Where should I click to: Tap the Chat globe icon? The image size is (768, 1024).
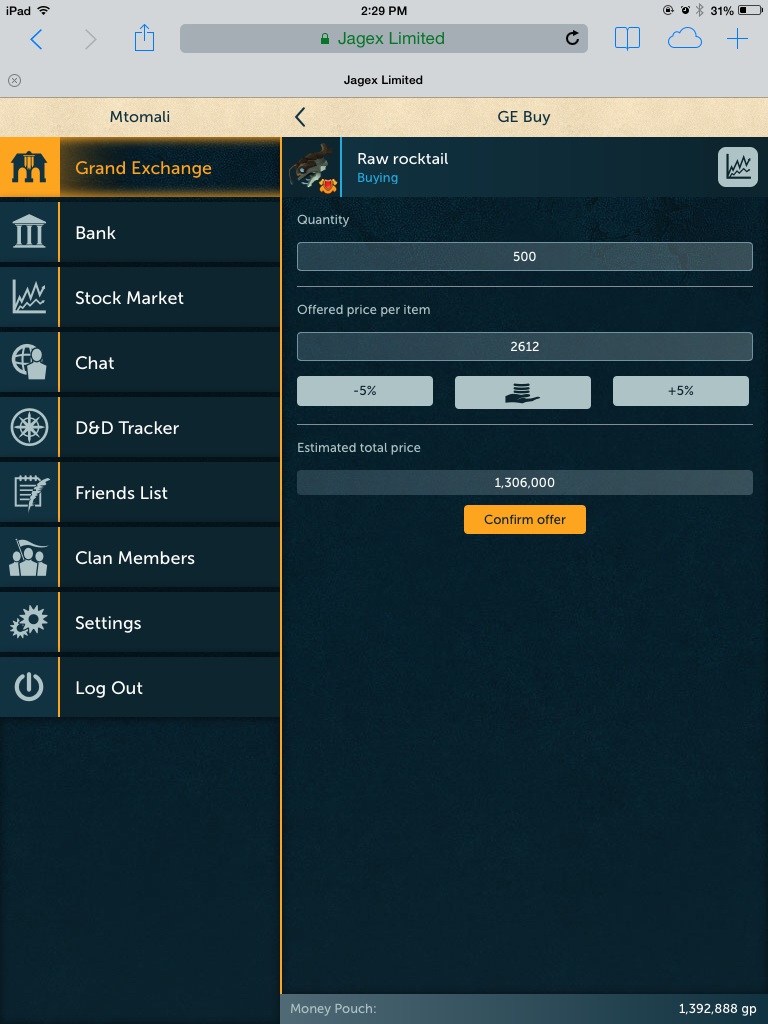coord(29,363)
